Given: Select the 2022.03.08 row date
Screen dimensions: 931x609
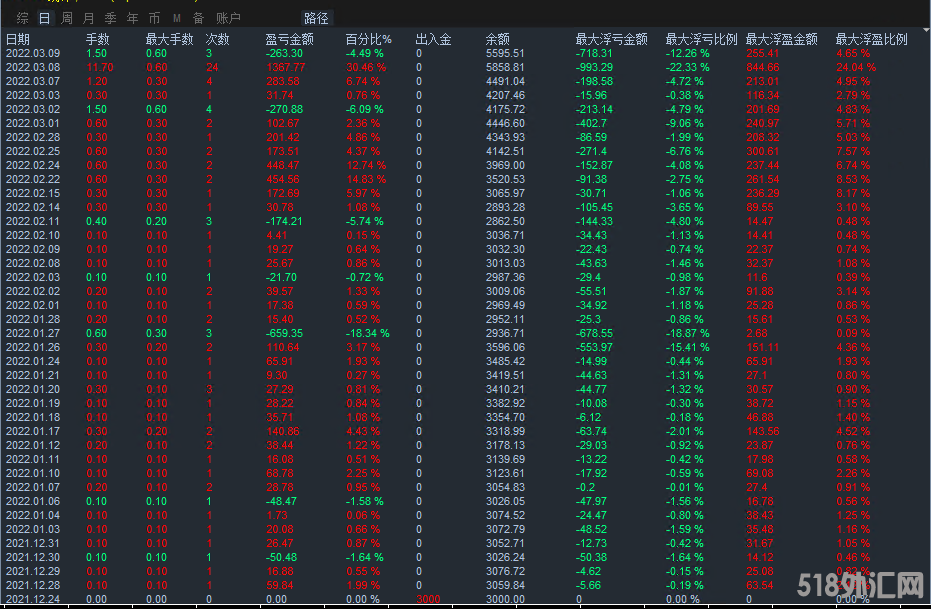Looking at the screenshot, I should click(x=33, y=67).
